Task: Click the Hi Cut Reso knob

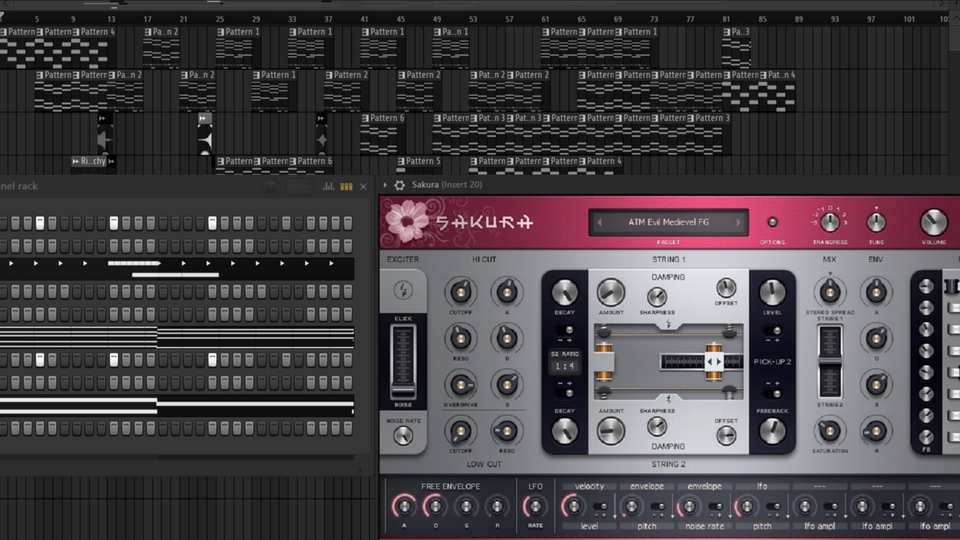Action: (460, 338)
